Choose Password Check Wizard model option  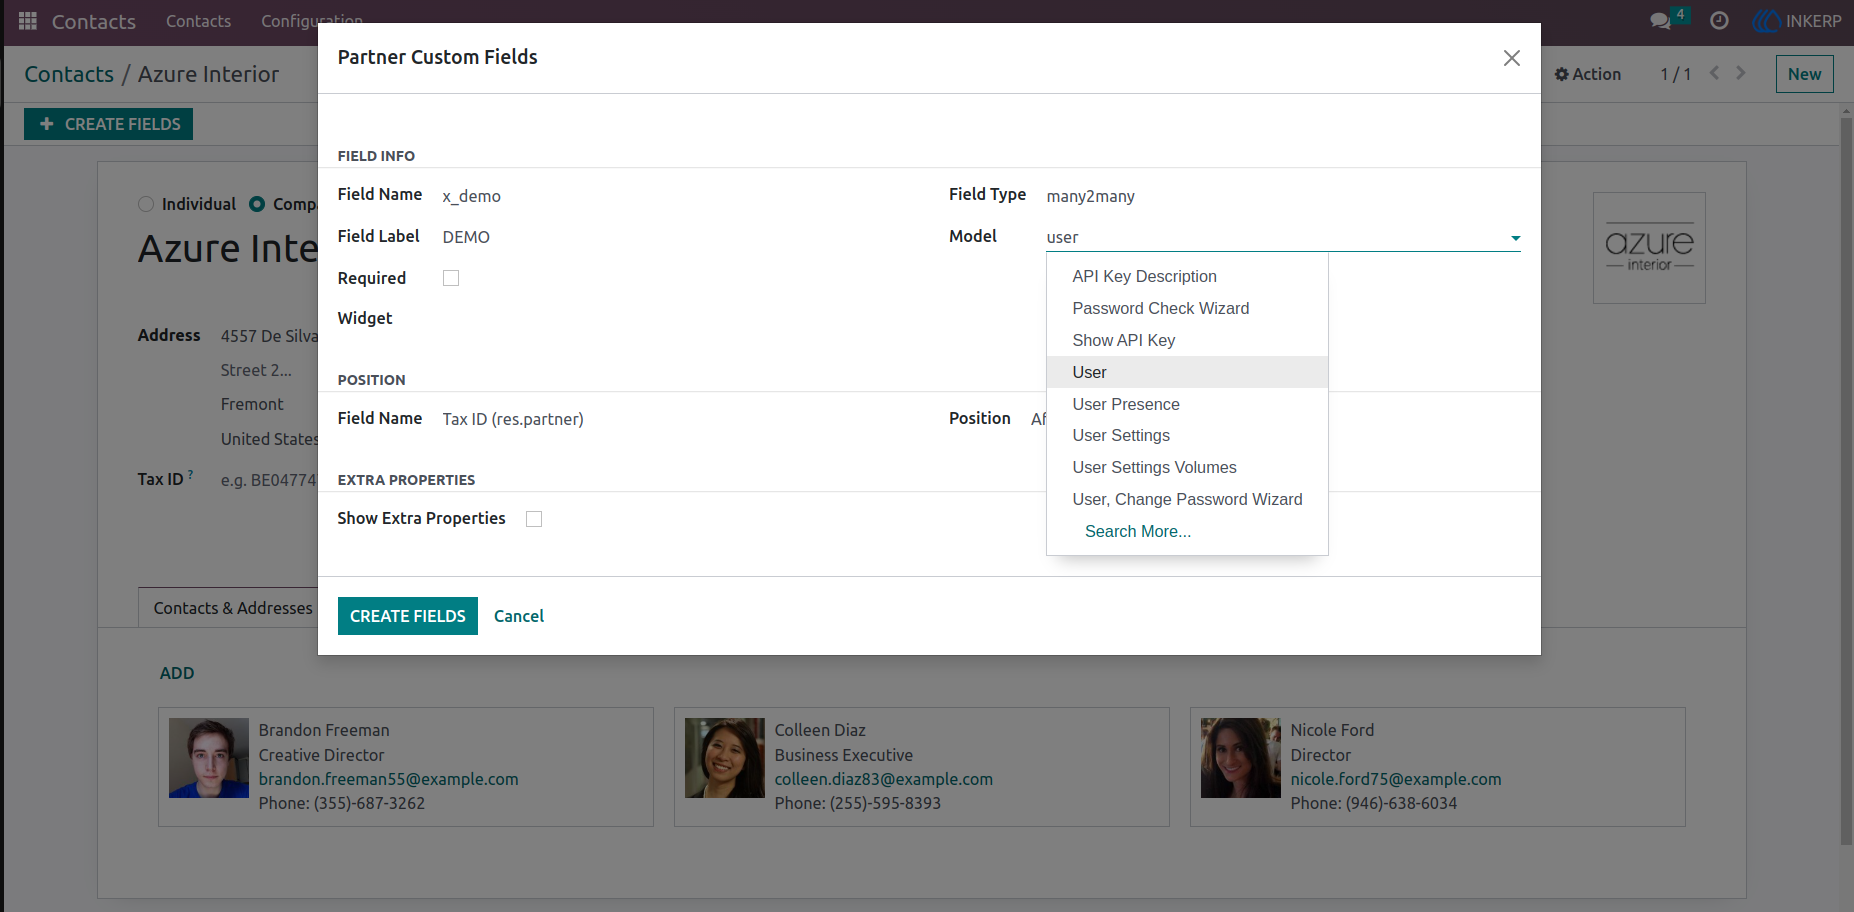tap(1187, 308)
